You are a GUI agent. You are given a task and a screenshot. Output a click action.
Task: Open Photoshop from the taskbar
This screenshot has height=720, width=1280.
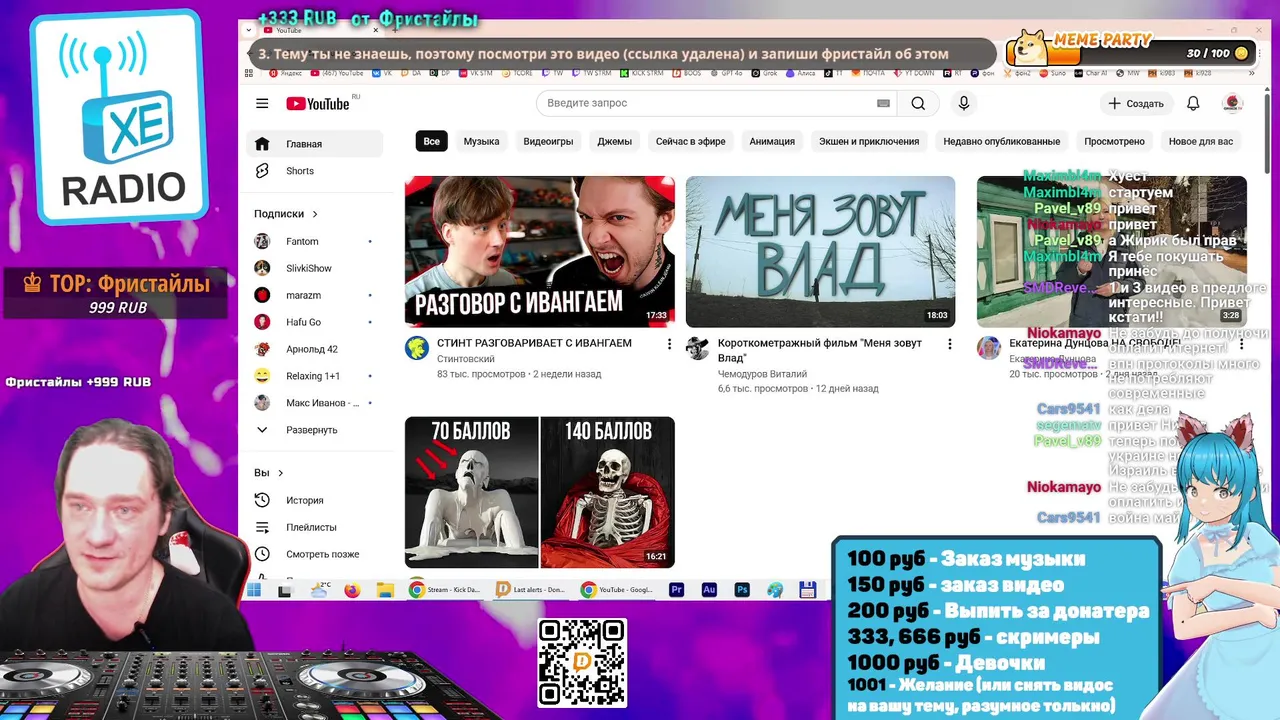[742, 590]
